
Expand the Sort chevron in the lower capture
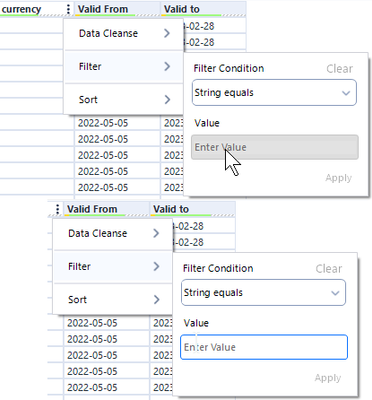(157, 299)
